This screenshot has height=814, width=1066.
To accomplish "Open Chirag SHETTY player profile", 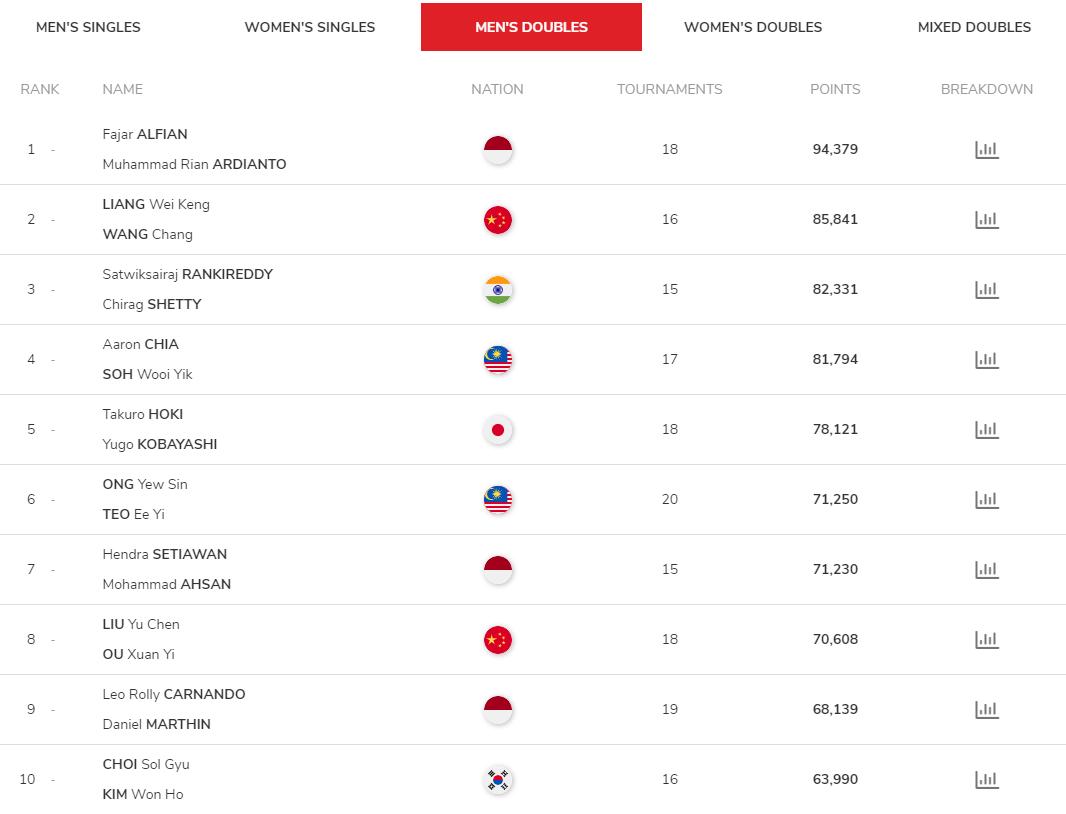I will coord(152,304).
